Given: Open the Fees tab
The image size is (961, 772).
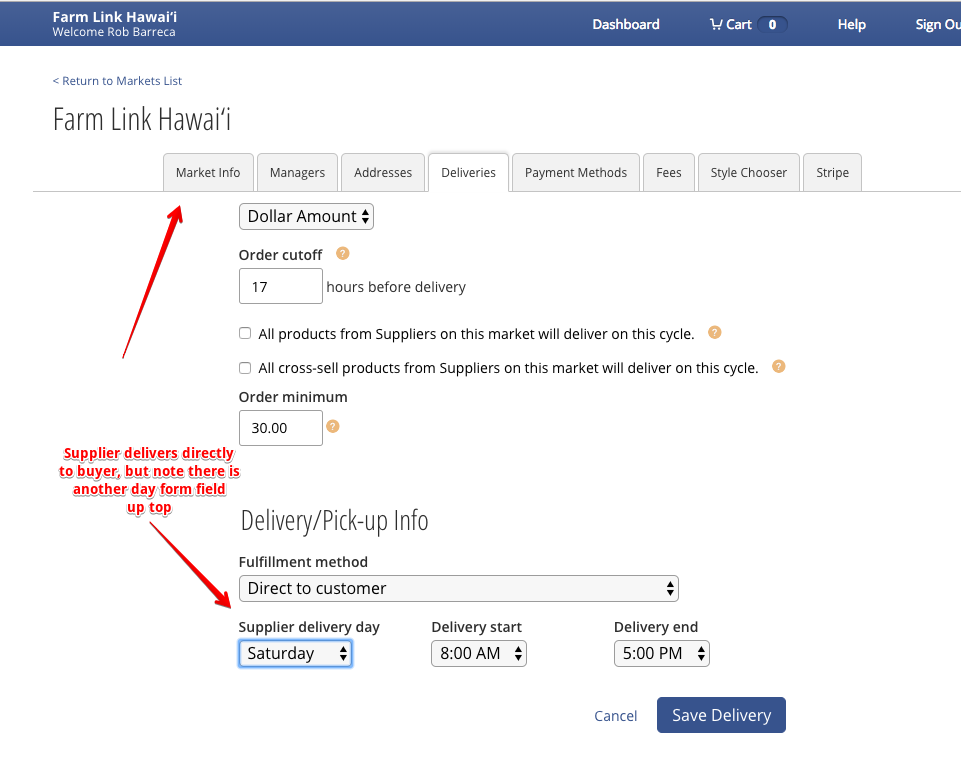Looking at the screenshot, I should 669,173.
